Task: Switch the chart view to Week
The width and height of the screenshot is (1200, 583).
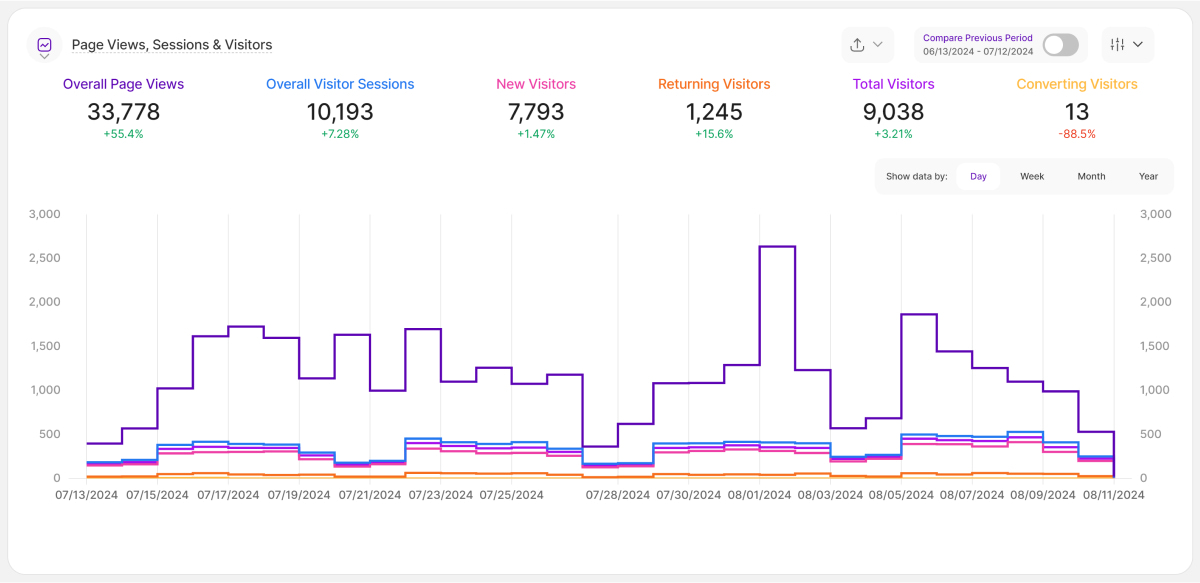Action: [1032, 176]
